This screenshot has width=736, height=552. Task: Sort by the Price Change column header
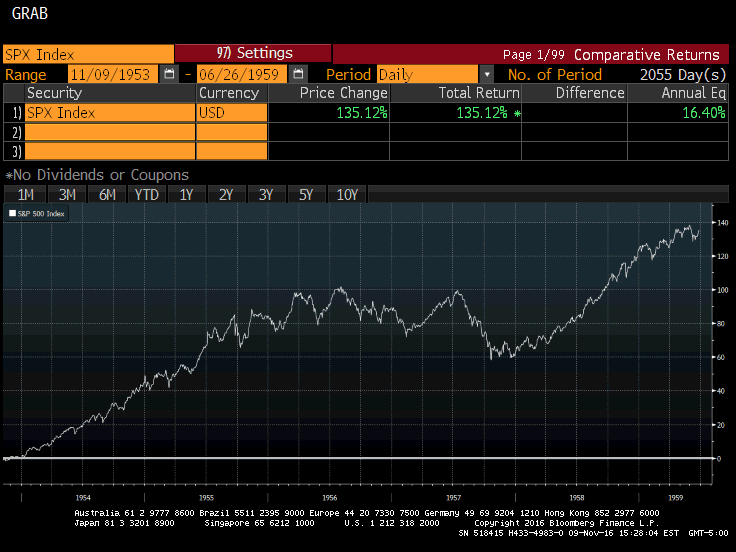click(x=329, y=93)
